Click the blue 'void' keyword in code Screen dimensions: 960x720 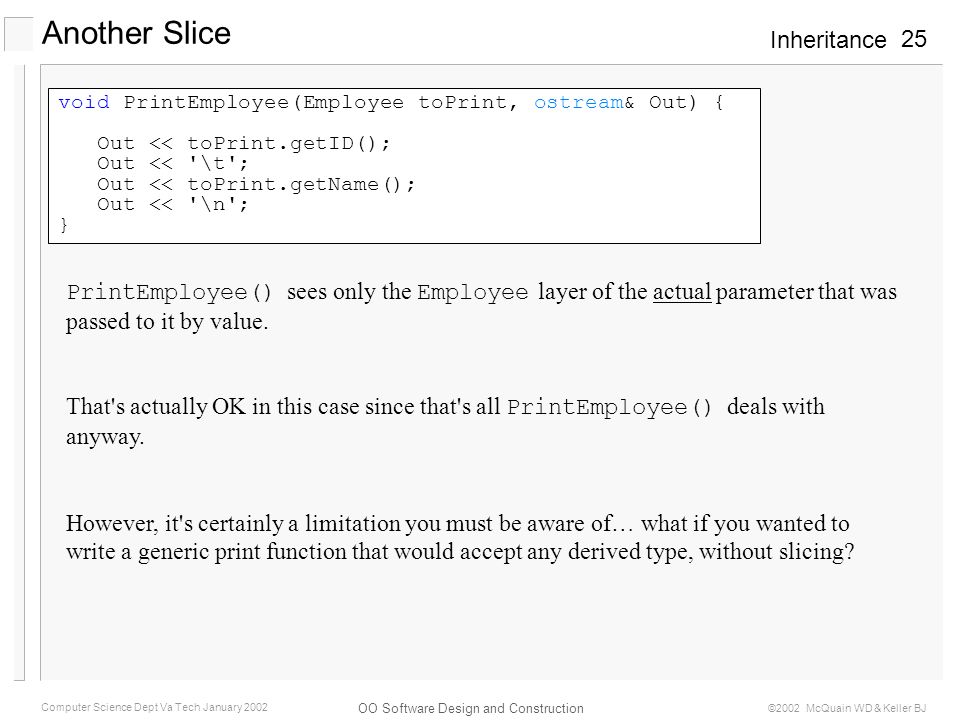pyautogui.click(x=84, y=102)
